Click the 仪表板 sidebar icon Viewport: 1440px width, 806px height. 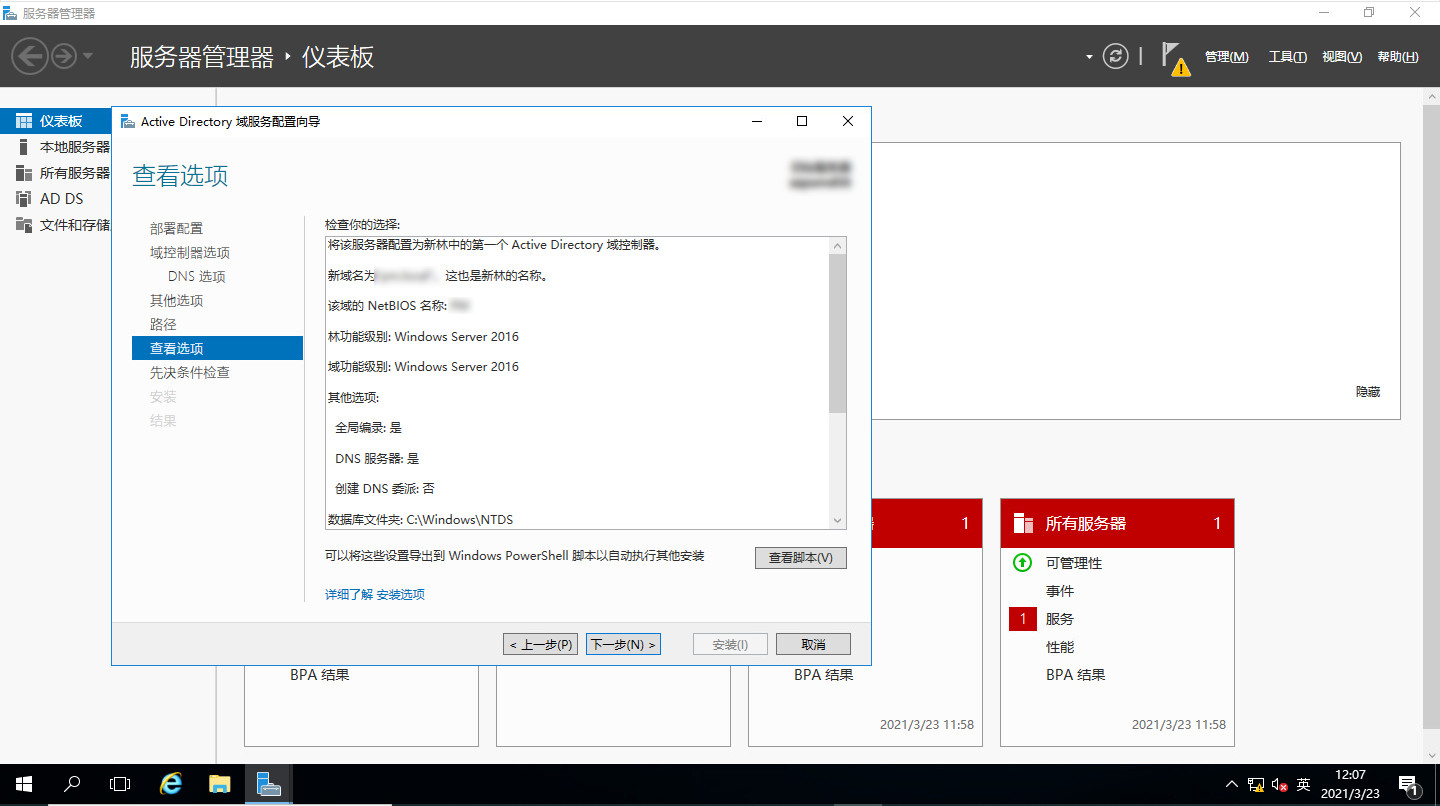click(24, 121)
